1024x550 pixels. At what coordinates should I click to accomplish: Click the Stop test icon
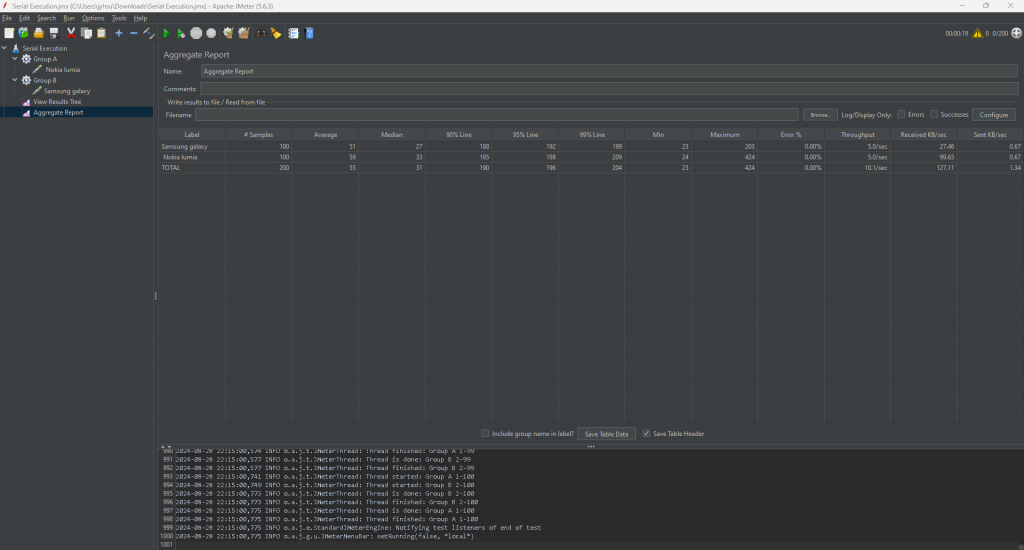coord(196,33)
